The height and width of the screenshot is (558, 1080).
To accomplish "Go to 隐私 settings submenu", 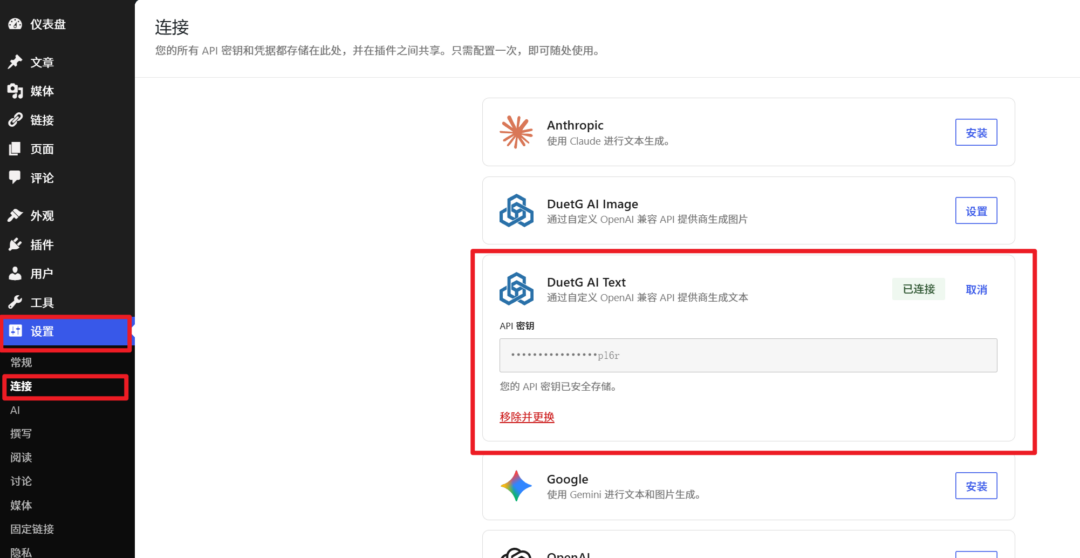I will tap(21, 552).
